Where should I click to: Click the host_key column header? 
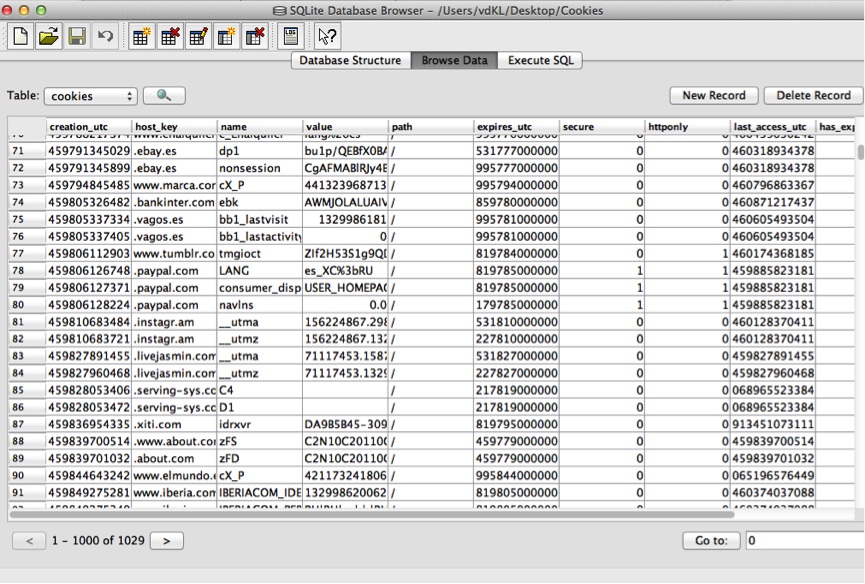click(x=174, y=126)
